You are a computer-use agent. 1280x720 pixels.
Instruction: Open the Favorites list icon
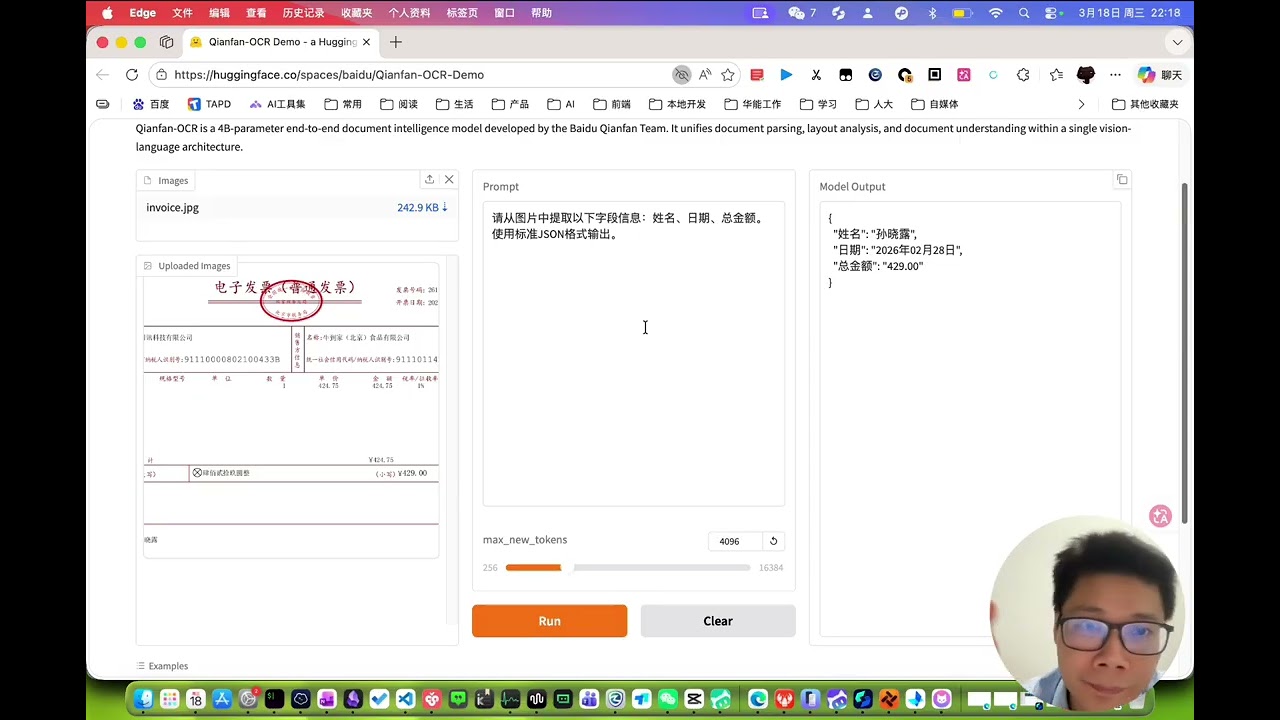(x=1057, y=75)
